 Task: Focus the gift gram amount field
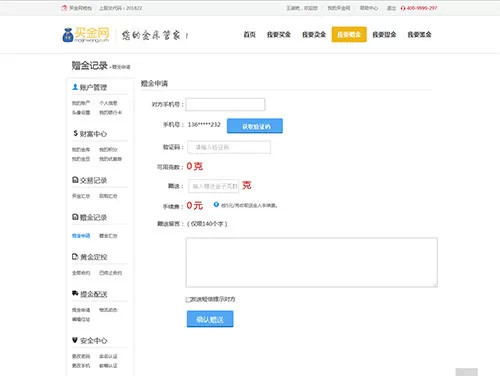tap(213, 186)
